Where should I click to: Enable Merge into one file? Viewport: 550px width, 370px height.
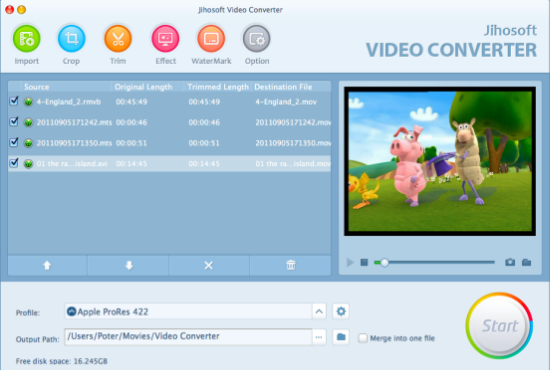pyautogui.click(x=363, y=338)
